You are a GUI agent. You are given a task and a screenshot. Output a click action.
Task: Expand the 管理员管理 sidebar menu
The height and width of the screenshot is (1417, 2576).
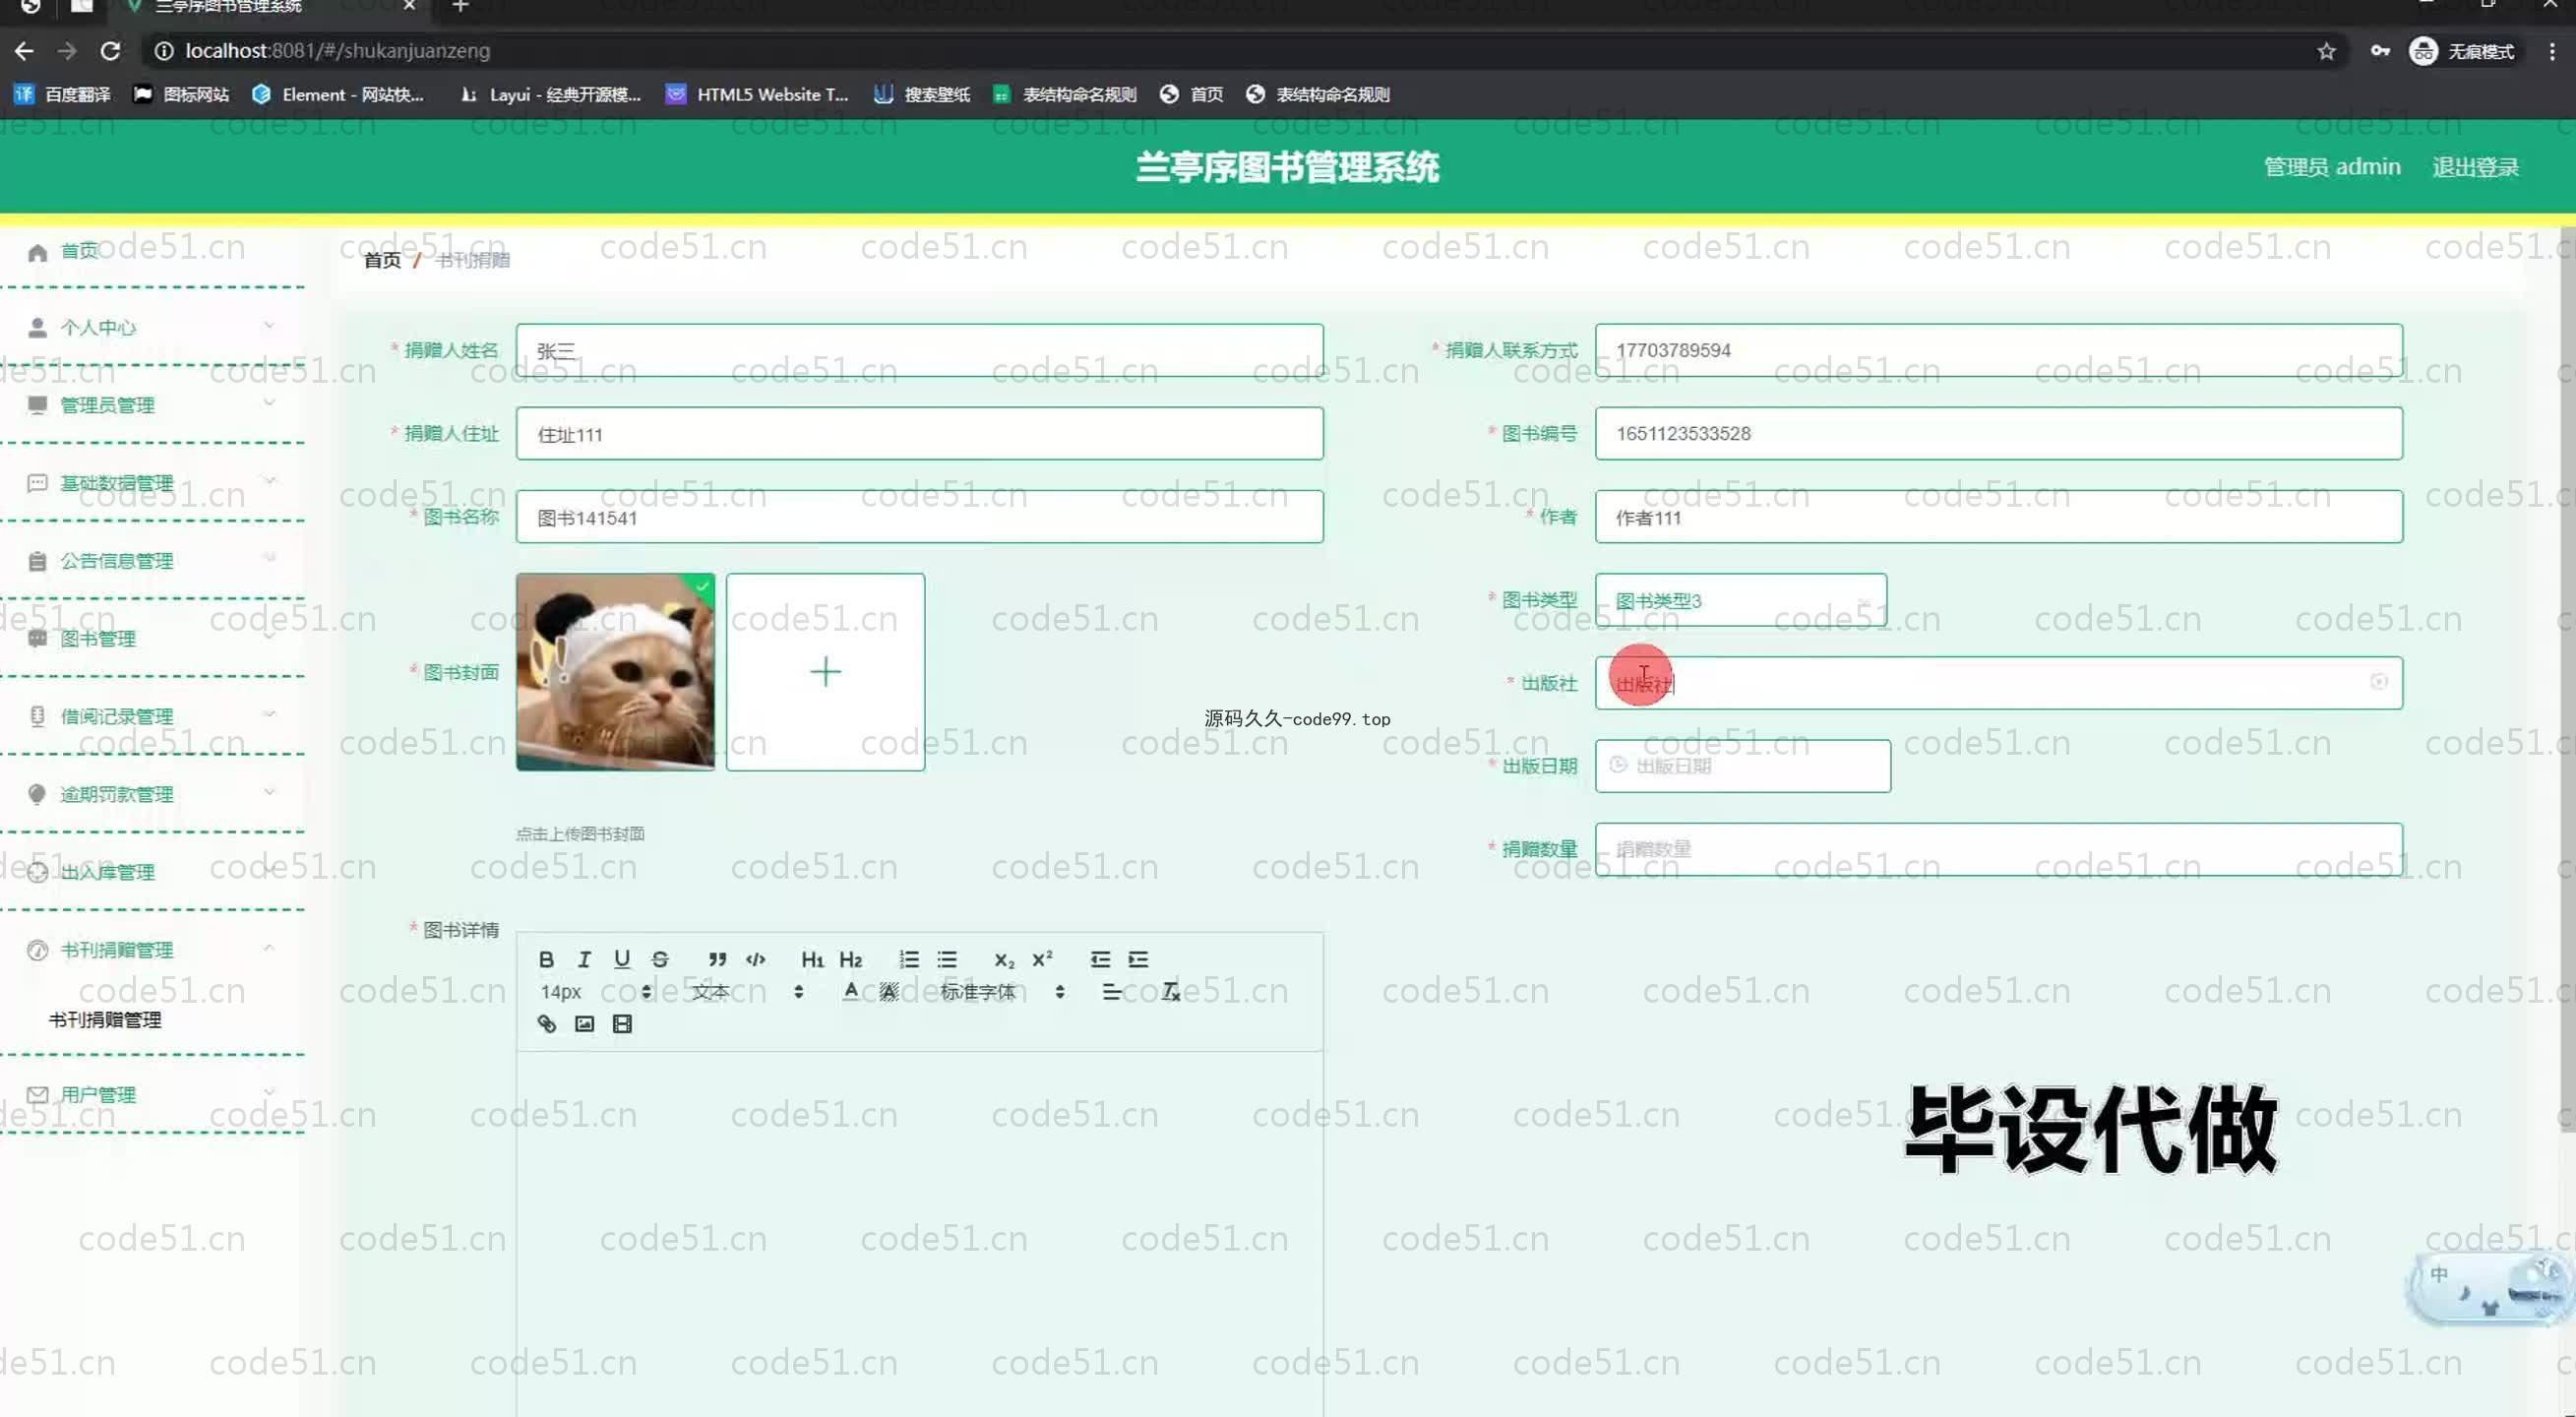point(150,405)
